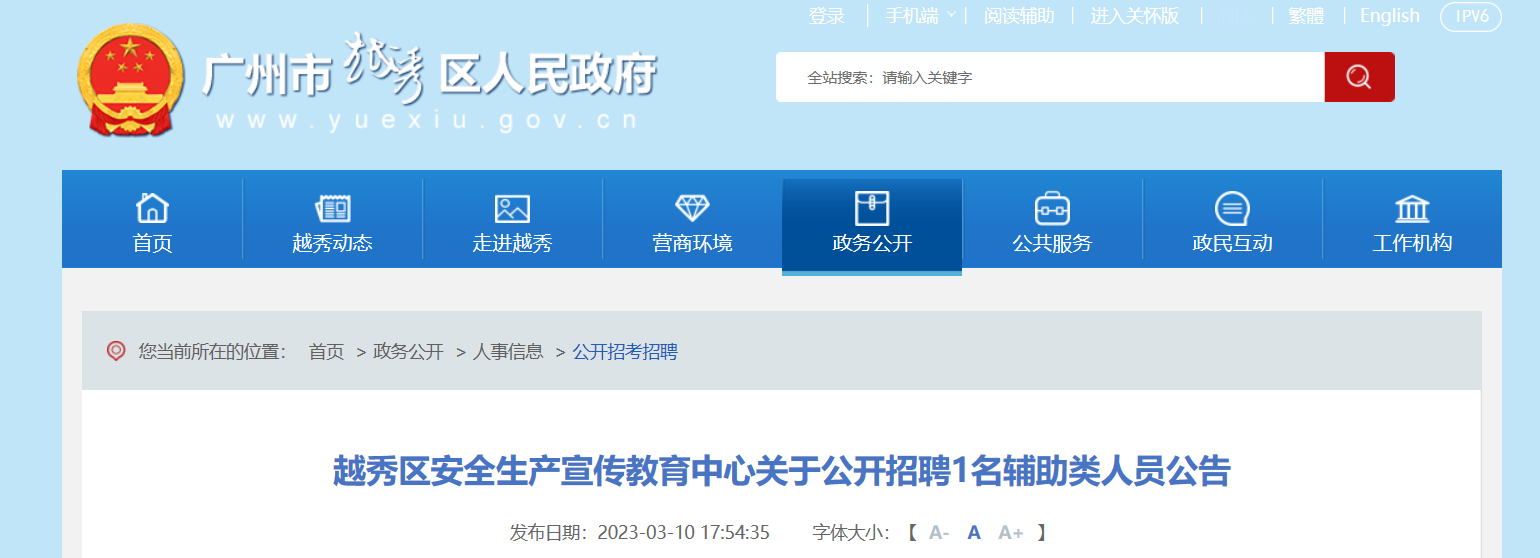Open the 公共服务 navigation tab

(x=1052, y=219)
